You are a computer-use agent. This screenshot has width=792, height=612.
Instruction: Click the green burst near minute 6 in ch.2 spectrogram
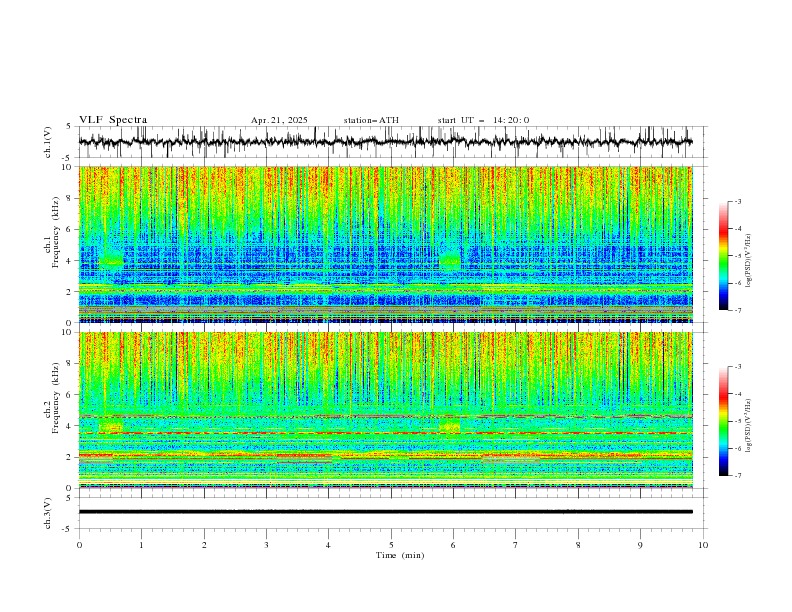pyautogui.click(x=450, y=425)
